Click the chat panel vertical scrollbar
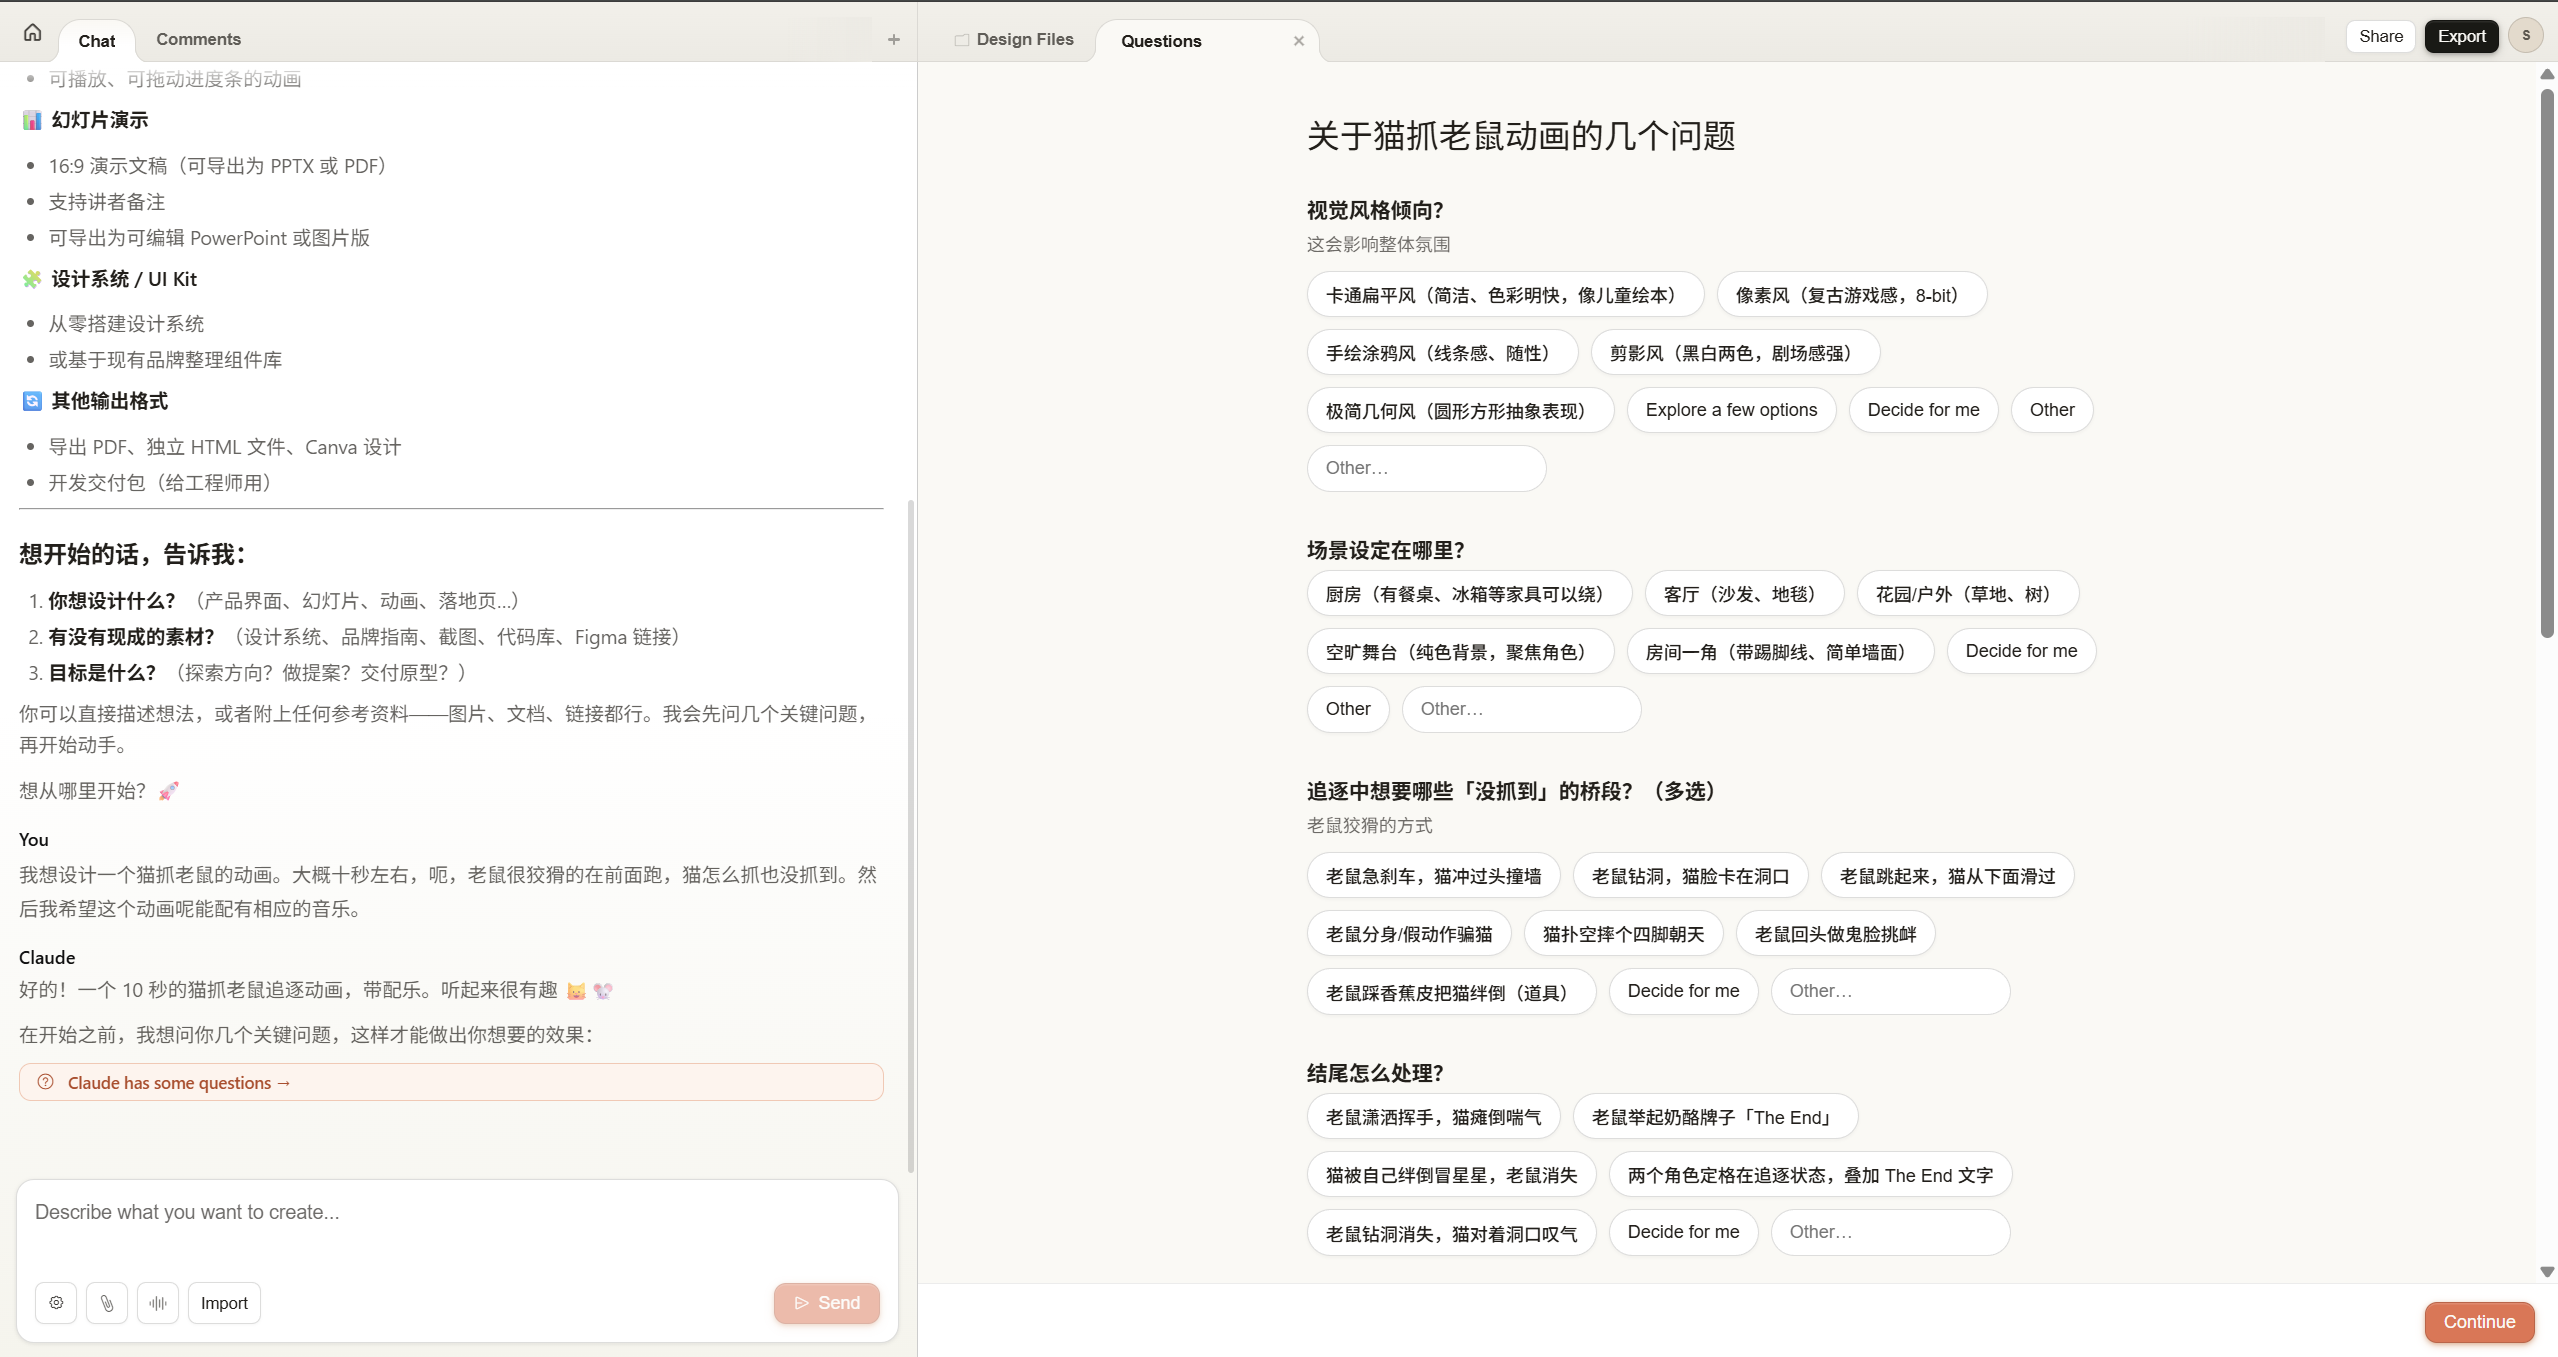2558x1357 pixels. pyautogui.click(x=910, y=836)
